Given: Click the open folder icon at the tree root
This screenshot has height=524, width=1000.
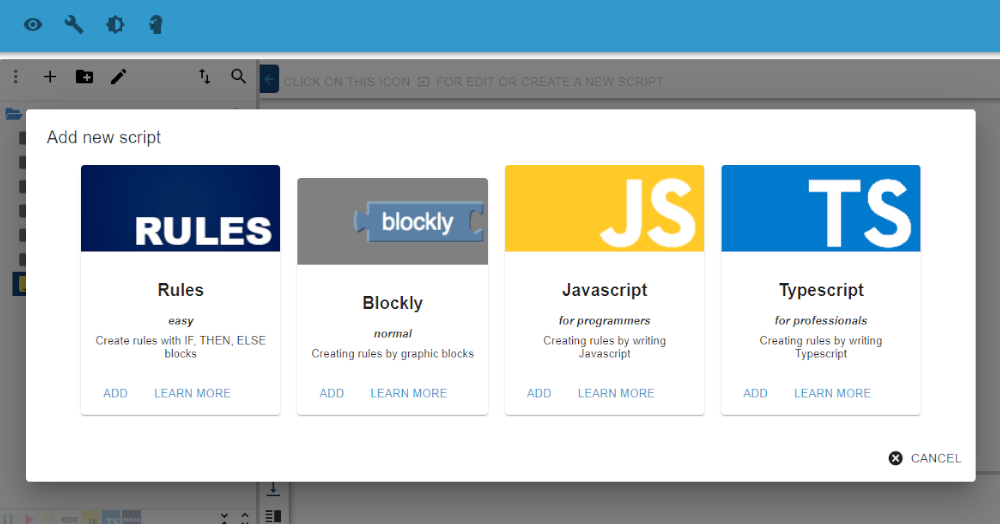Looking at the screenshot, I should tap(13, 114).
